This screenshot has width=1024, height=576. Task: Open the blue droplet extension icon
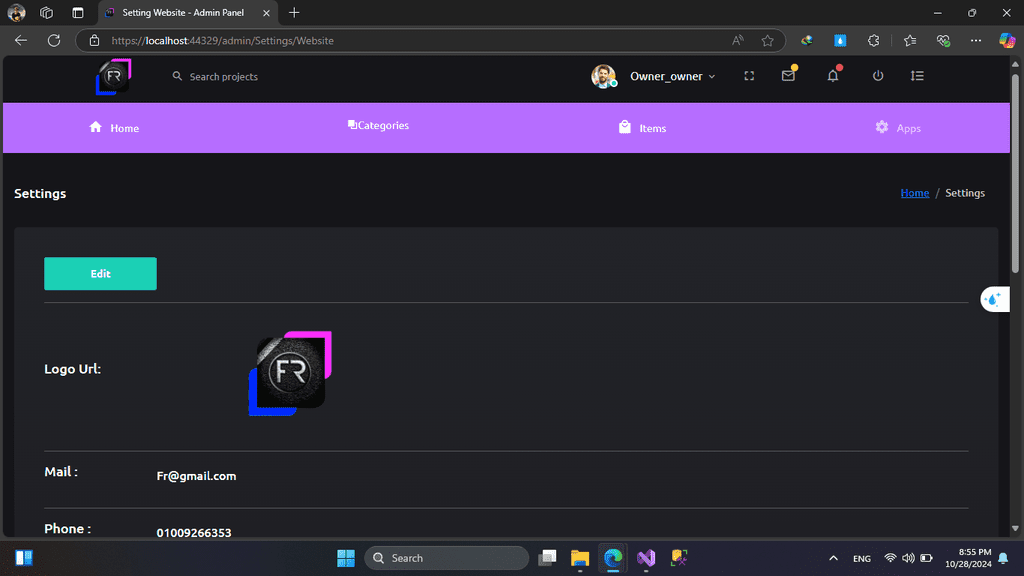pyautogui.click(x=840, y=40)
